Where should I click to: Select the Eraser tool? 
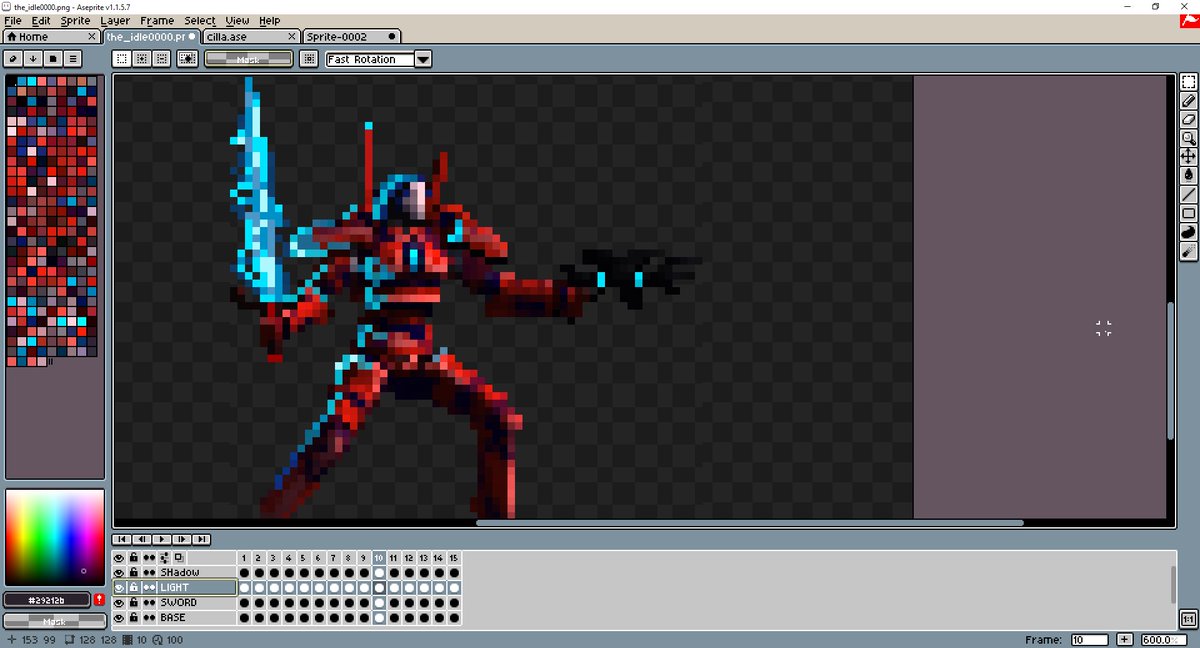click(x=1189, y=120)
